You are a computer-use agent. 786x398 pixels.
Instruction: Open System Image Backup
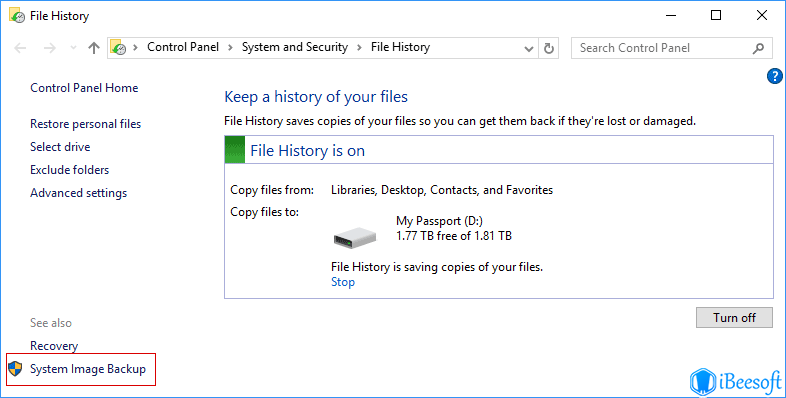pyautogui.click(x=88, y=369)
